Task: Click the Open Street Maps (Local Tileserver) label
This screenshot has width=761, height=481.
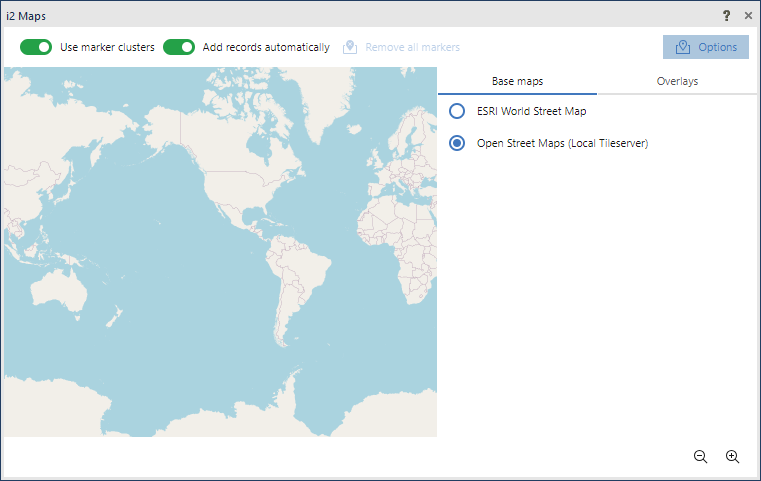Action: [562, 143]
